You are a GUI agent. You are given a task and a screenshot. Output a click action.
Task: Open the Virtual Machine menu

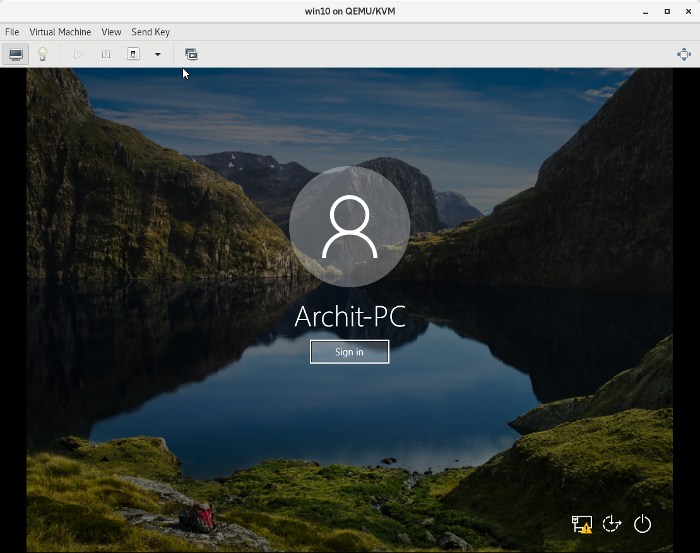click(x=60, y=32)
